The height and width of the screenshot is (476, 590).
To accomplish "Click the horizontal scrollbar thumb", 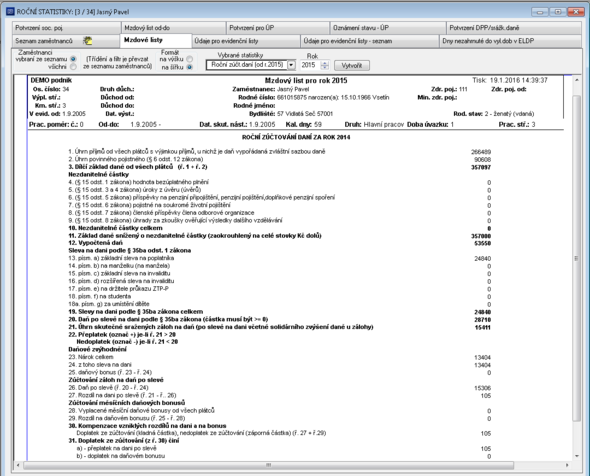I will tap(268, 465).
